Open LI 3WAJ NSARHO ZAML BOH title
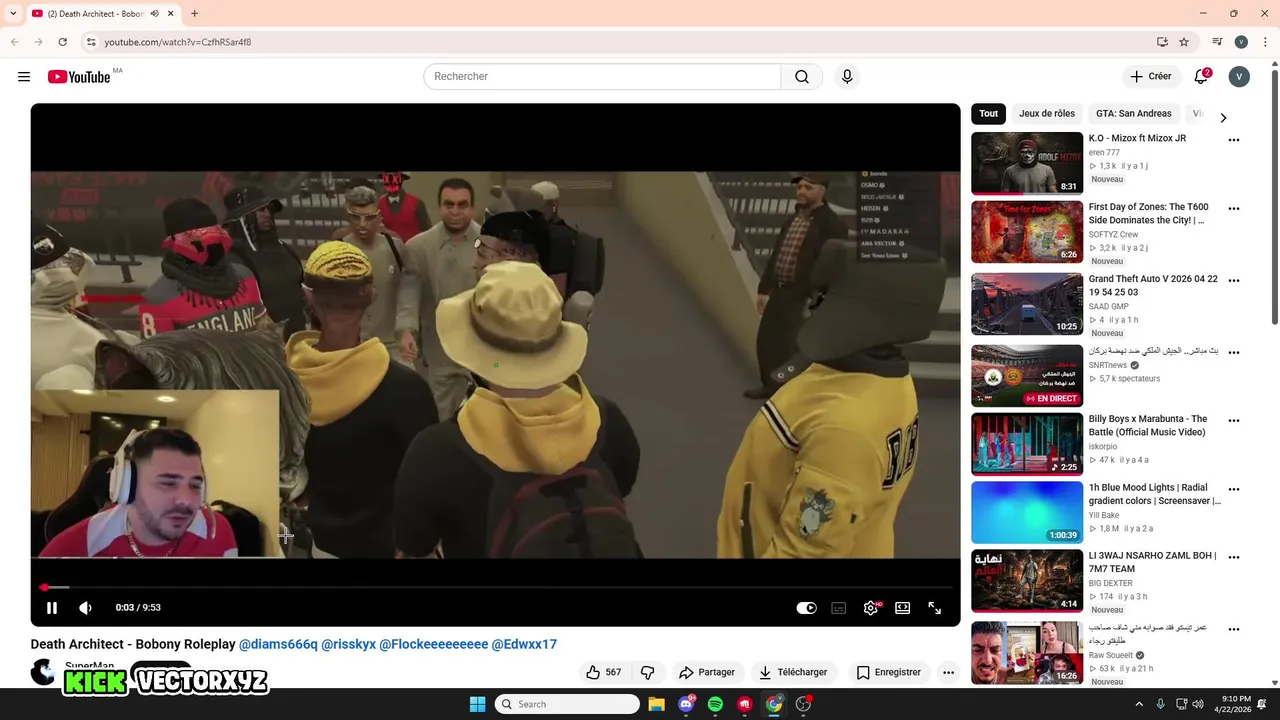1280x720 pixels. click(1152, 562)
